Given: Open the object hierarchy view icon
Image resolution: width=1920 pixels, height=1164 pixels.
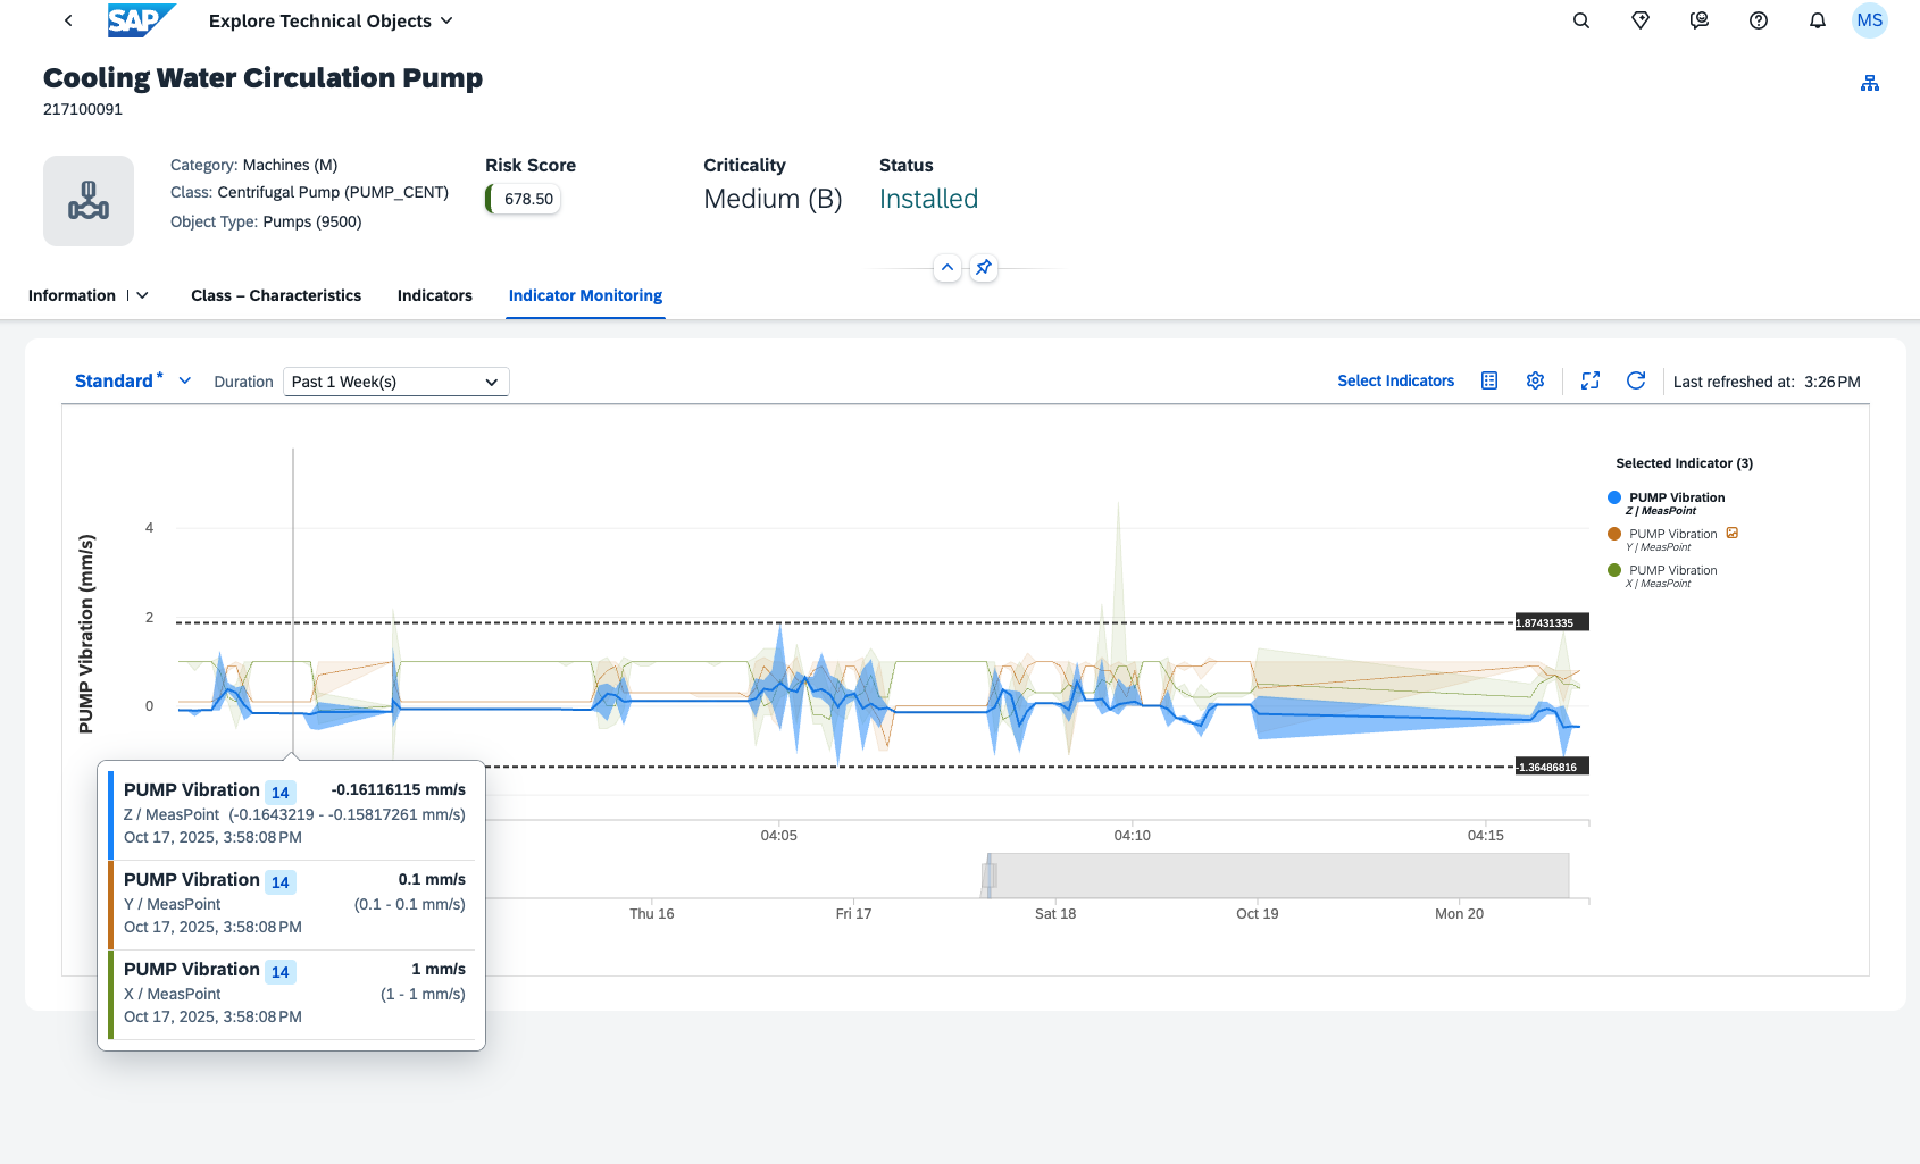Looking at the screenshot, I should pos(1870,82).
